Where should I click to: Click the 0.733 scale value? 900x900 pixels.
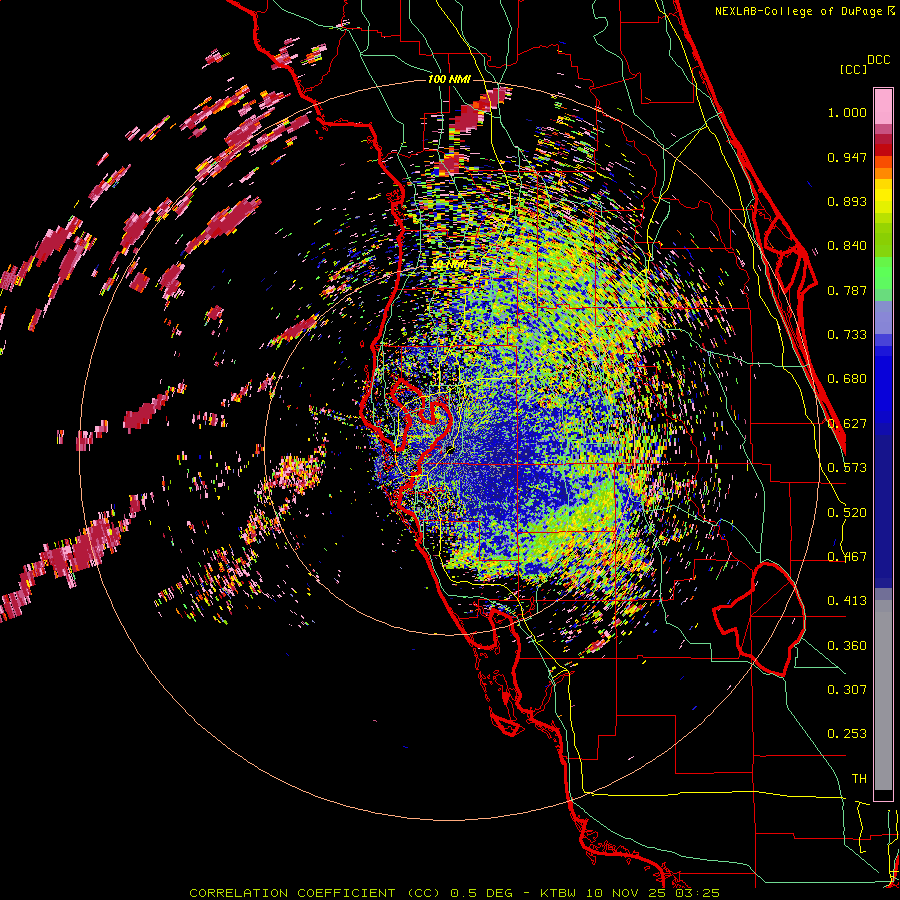[847, 335]
